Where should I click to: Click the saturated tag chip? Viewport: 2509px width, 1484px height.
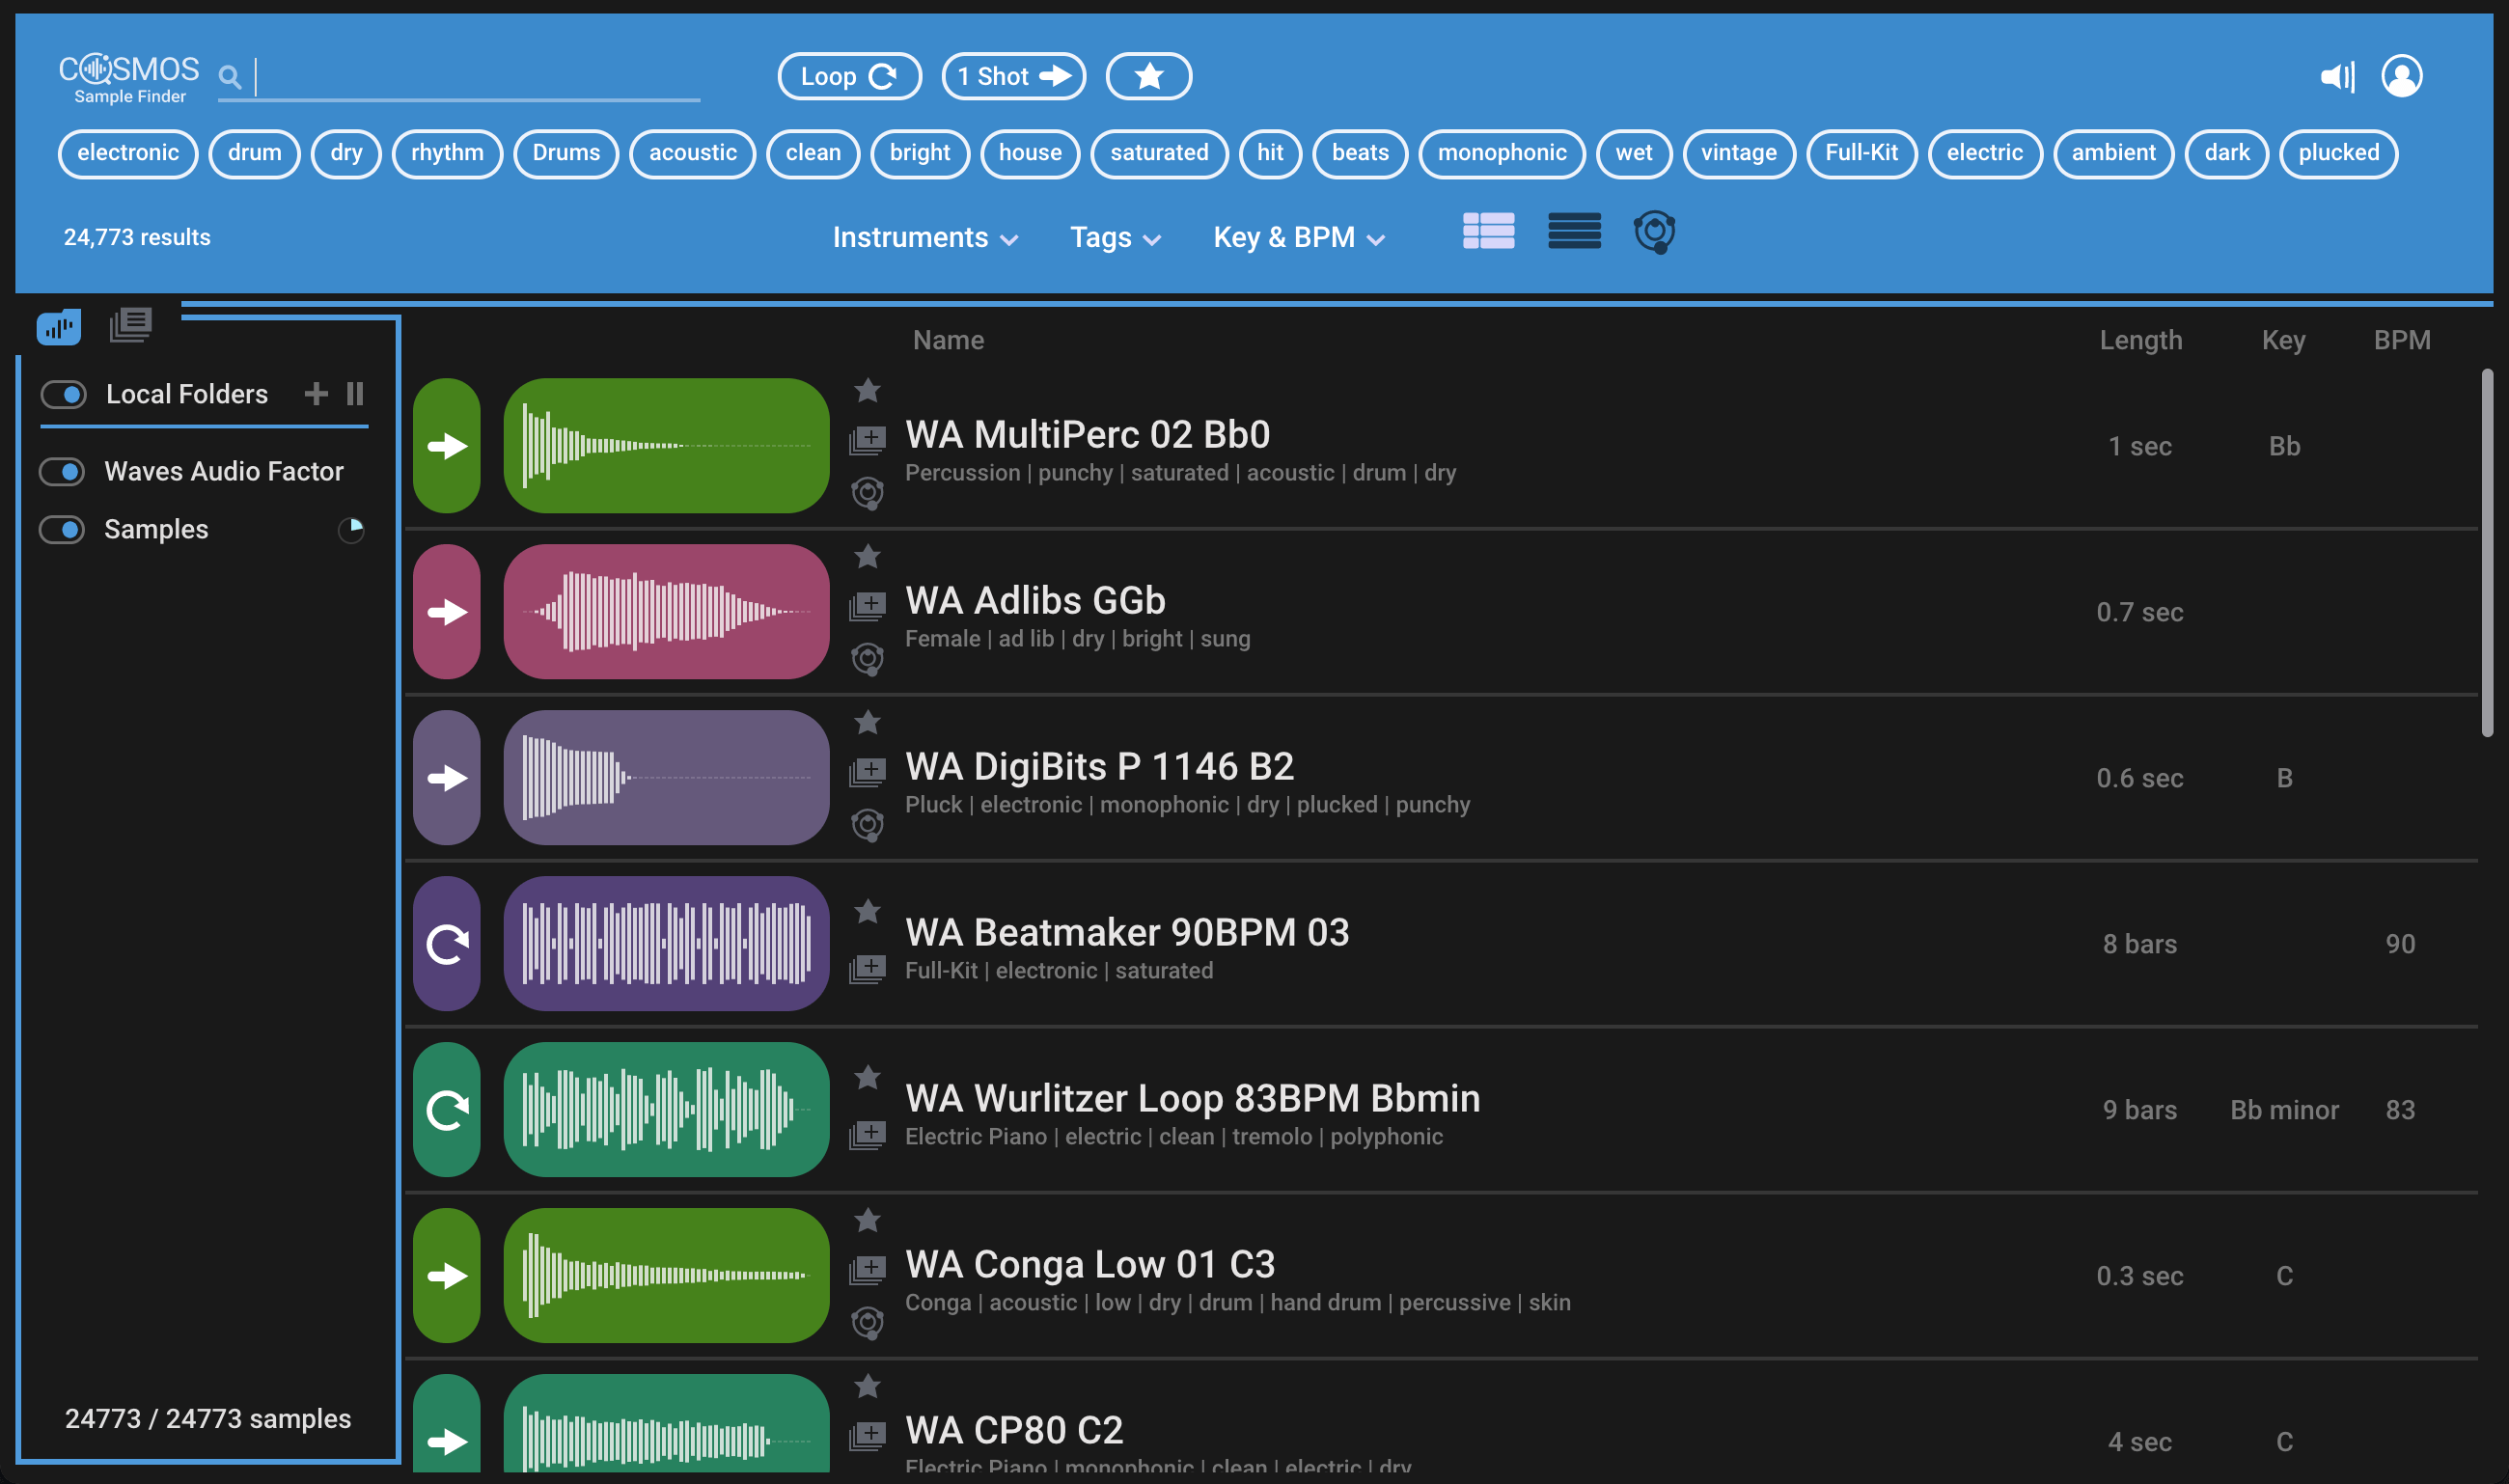(x=1158, y=153)
